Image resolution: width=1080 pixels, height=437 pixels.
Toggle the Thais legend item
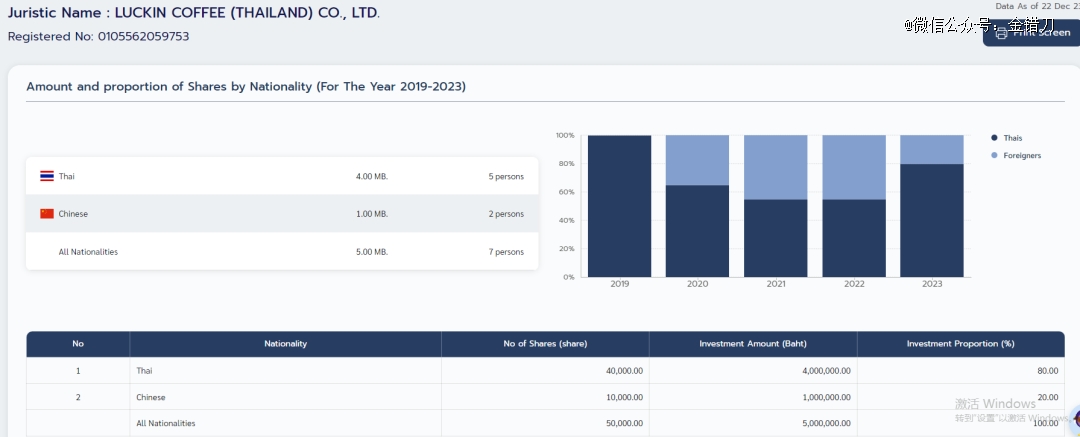click(1007, 138)
